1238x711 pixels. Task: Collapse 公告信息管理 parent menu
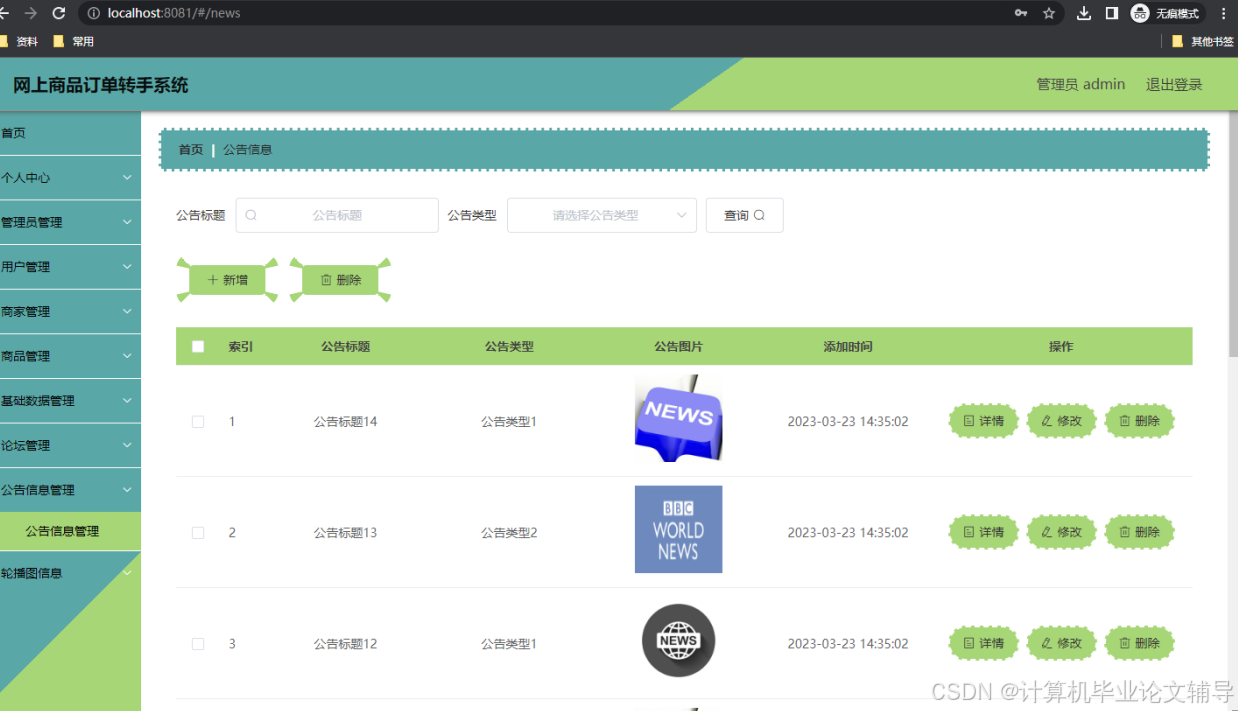coord(70,490)
